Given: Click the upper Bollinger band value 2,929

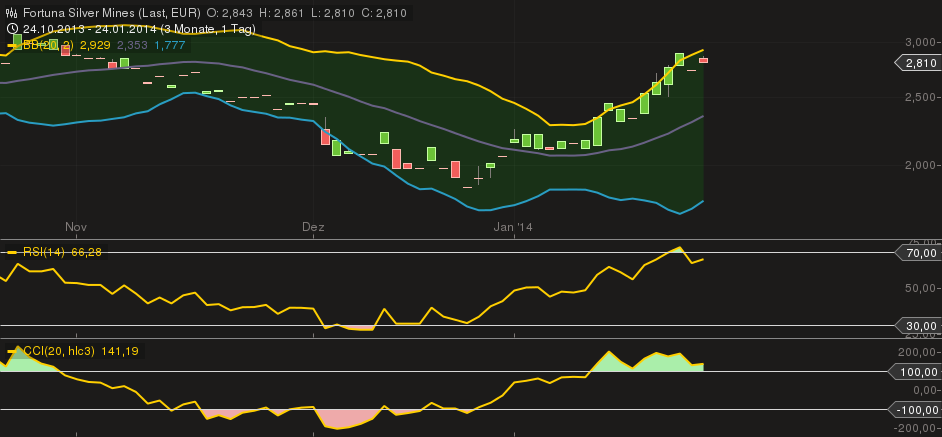Looking at the screenshot, I should point(95,45).
